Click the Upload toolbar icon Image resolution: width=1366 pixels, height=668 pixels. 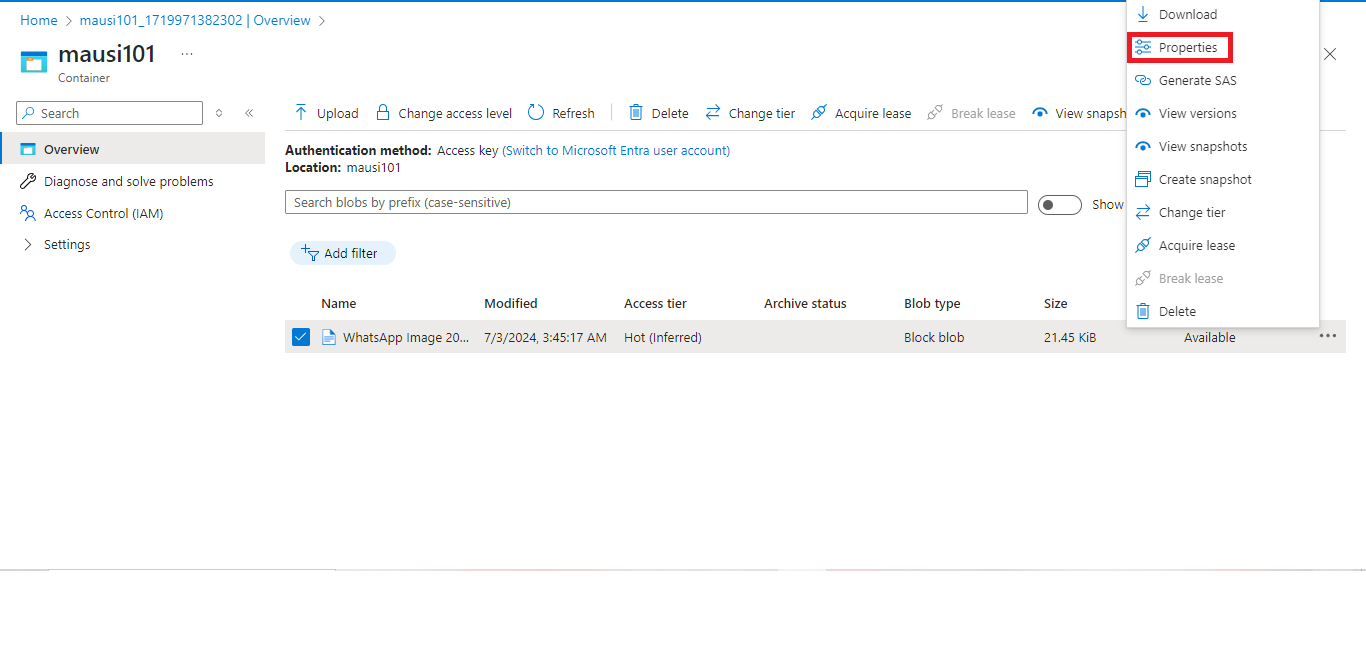(301, 113)
